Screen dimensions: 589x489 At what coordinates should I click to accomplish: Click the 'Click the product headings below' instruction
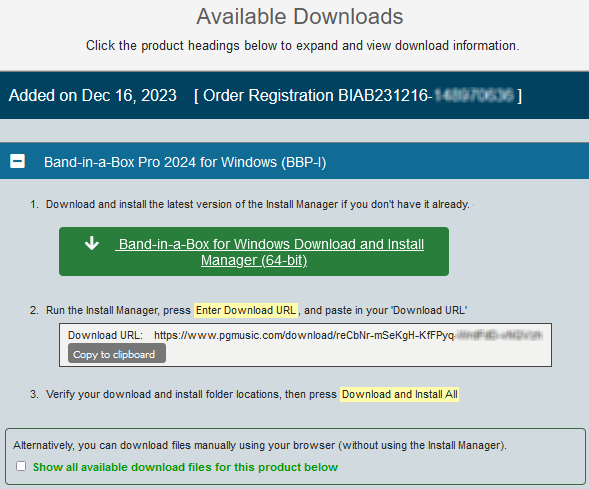pos(303,46)
